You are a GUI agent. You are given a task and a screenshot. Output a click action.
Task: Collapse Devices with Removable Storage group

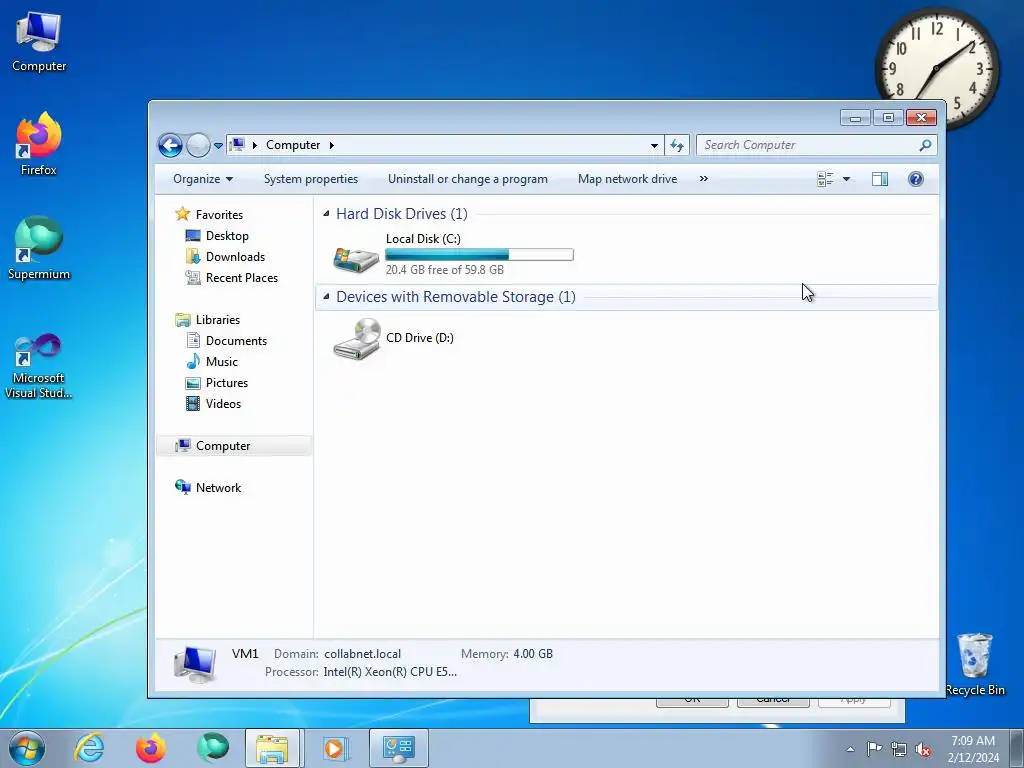[x=326, y=296]
